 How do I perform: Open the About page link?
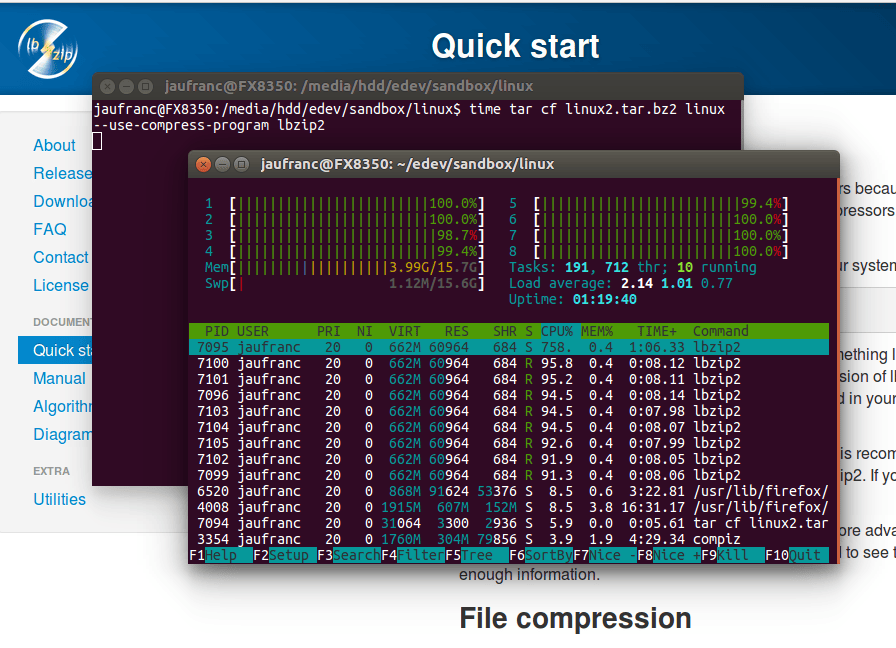pos(54,146)
